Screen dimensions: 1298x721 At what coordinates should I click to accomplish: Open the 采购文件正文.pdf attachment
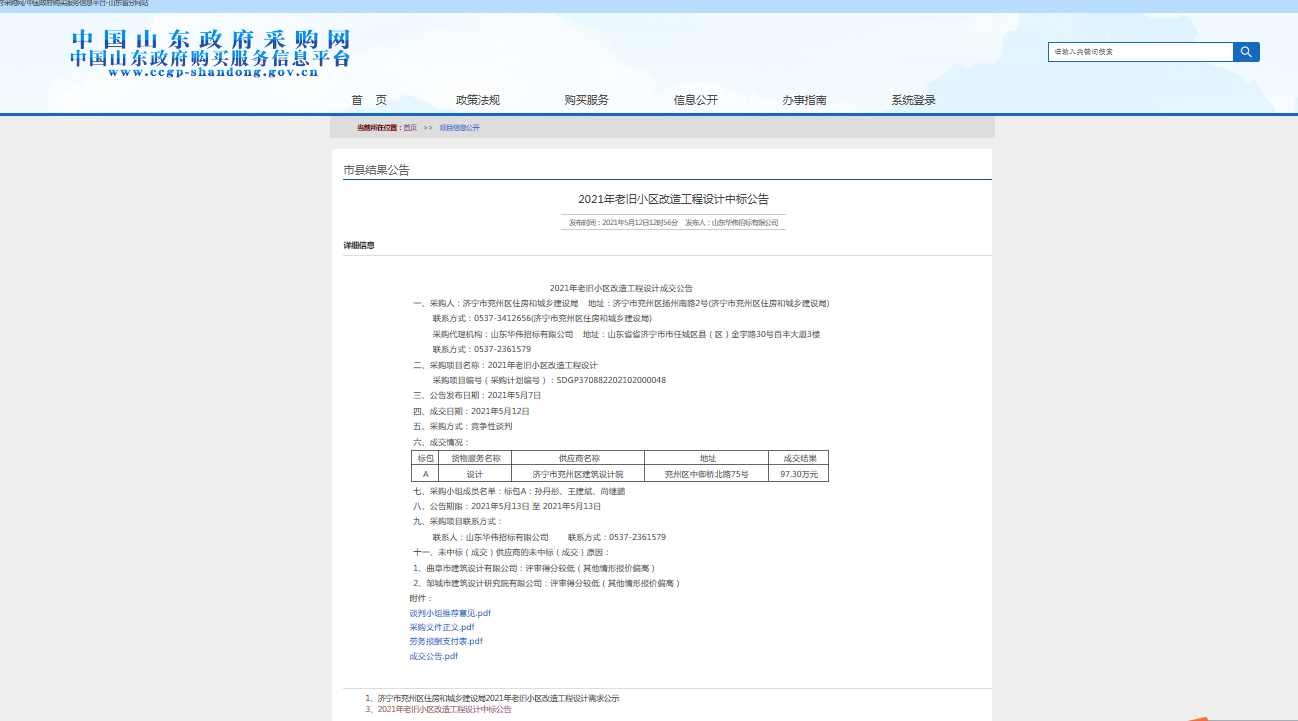coord(441,627)
